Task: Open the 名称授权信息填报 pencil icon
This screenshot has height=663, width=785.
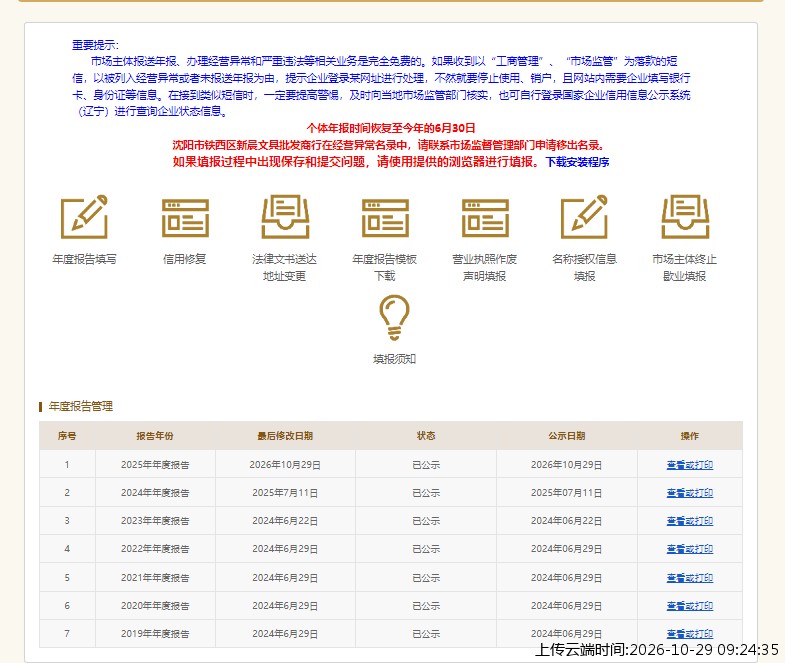Action: tap(584, 217)
